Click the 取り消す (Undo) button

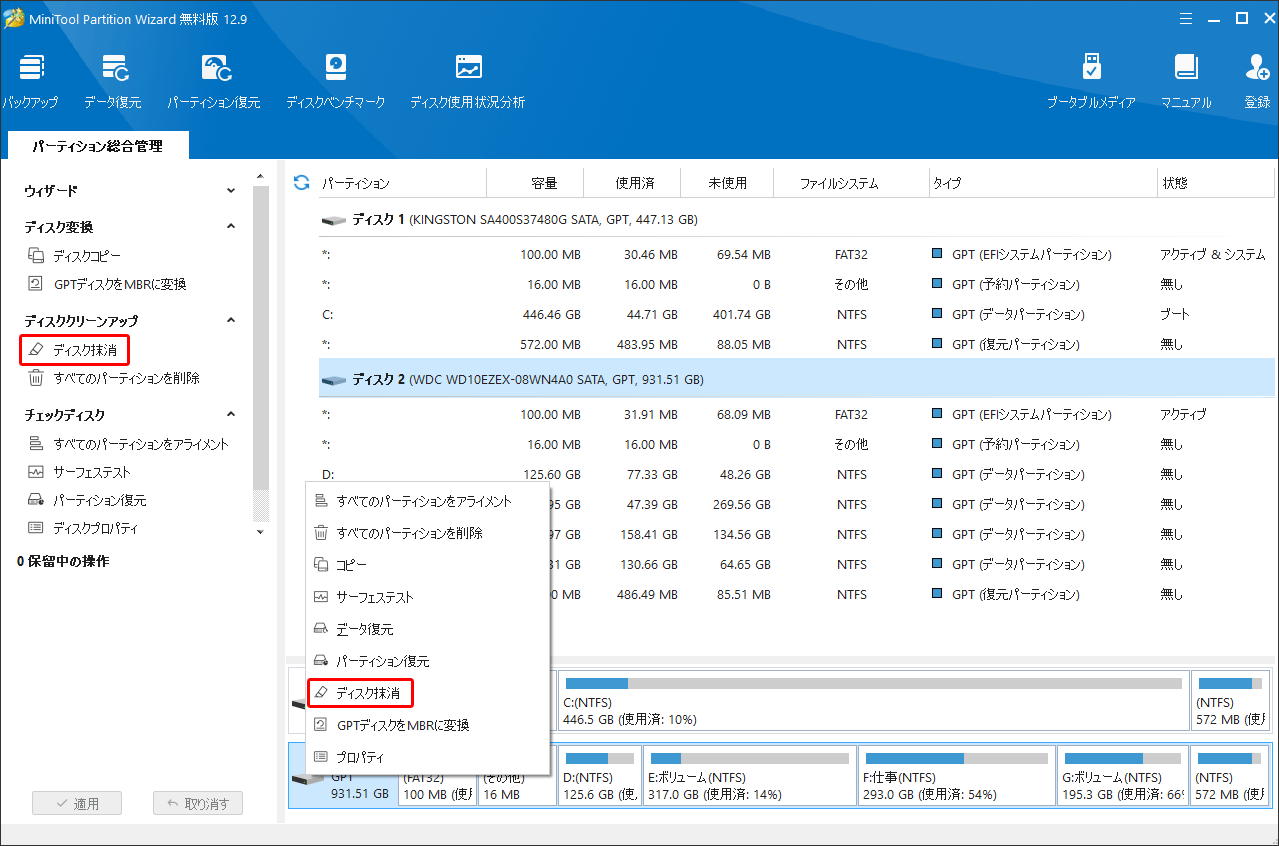coord(198,803)
